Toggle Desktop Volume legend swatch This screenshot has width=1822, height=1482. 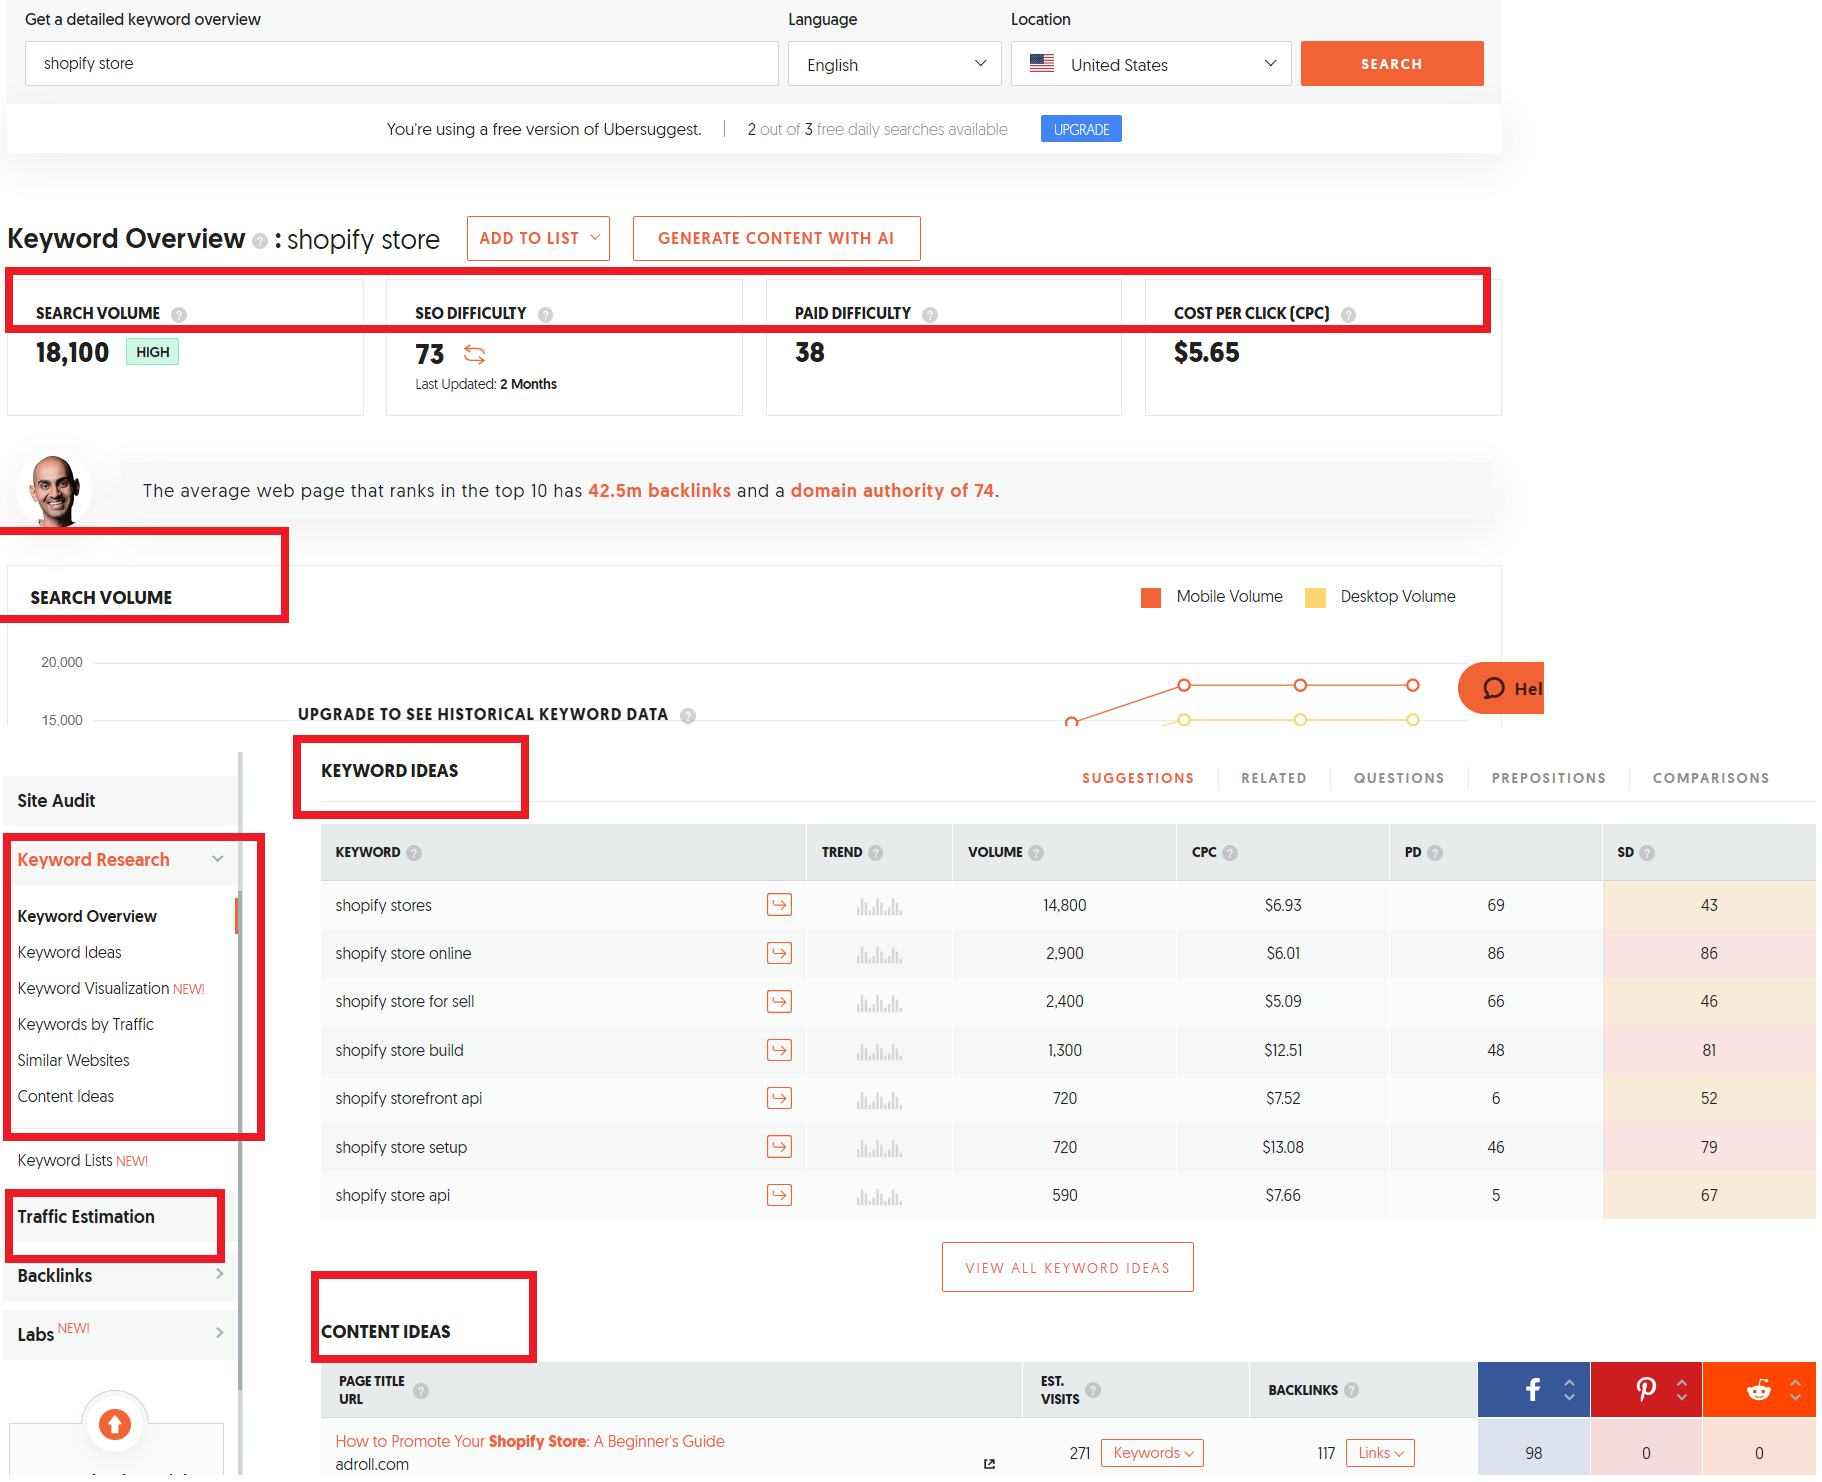[x=1316, y=597]
